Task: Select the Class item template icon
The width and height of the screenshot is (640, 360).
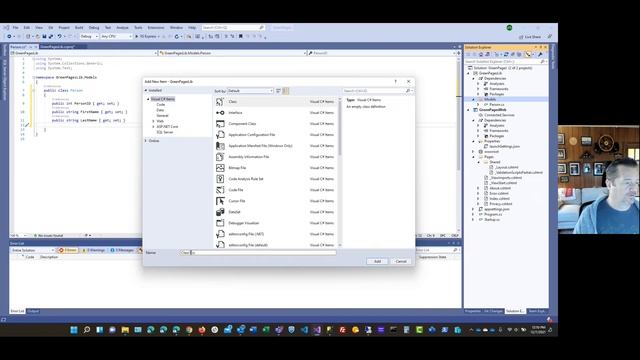Action: point(220,102)
